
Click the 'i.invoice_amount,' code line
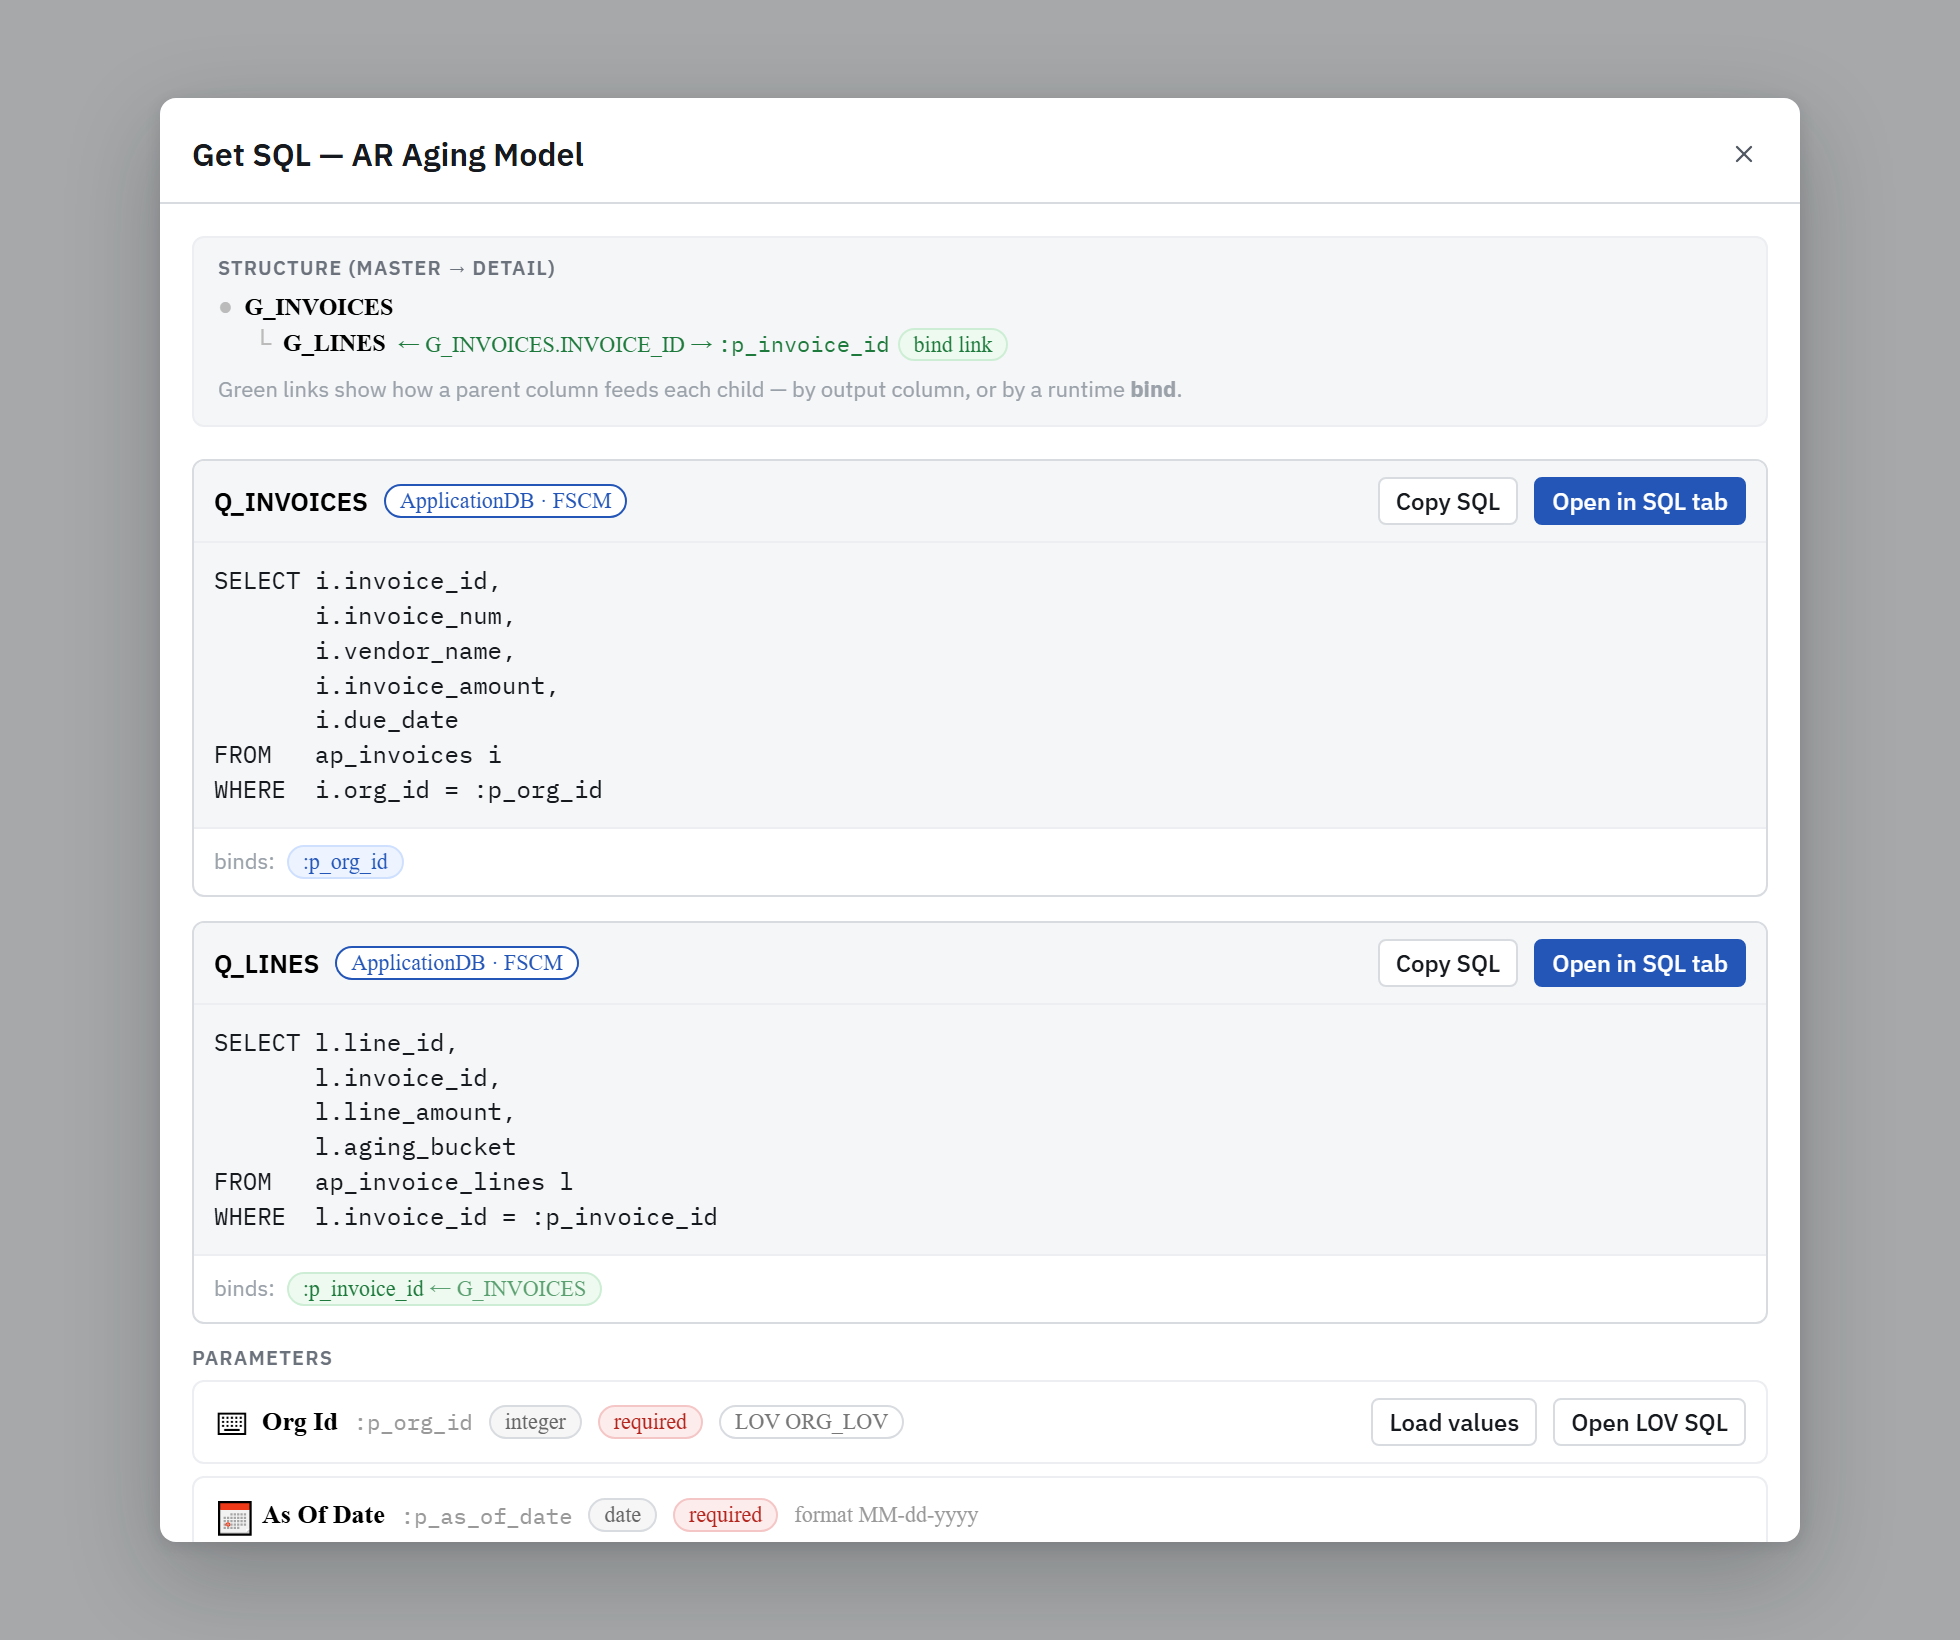(x=437, y=686)
